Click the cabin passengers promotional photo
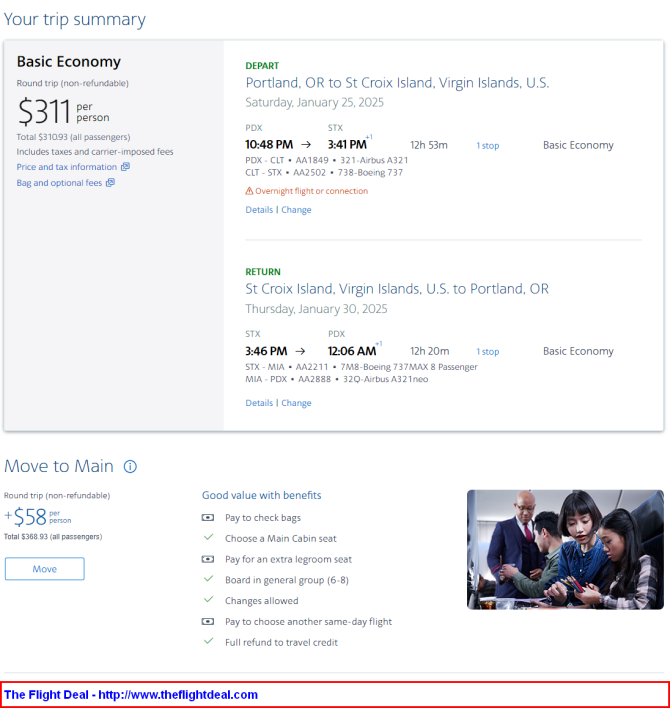The image size is (670, 708). 565,550
